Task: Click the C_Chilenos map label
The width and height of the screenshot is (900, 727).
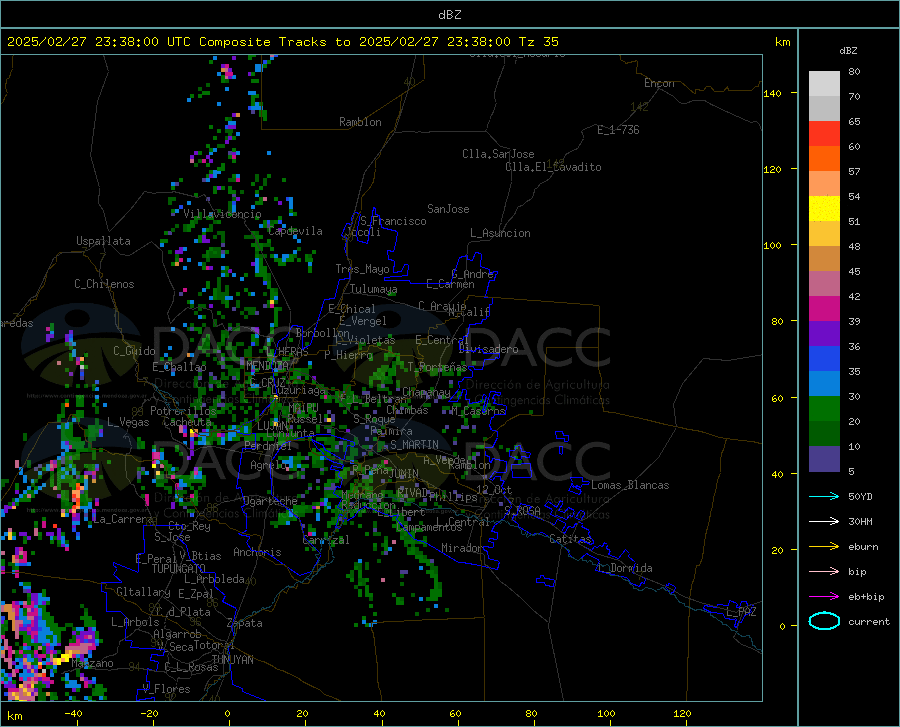Action: [104, 284]
